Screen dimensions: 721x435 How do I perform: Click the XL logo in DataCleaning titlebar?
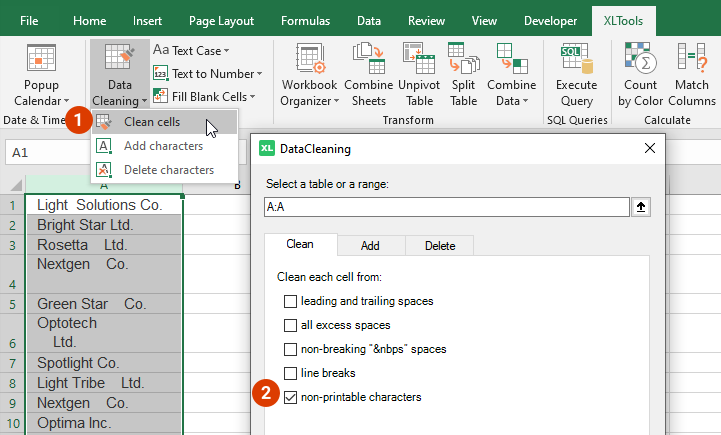[x=267, y=149]
